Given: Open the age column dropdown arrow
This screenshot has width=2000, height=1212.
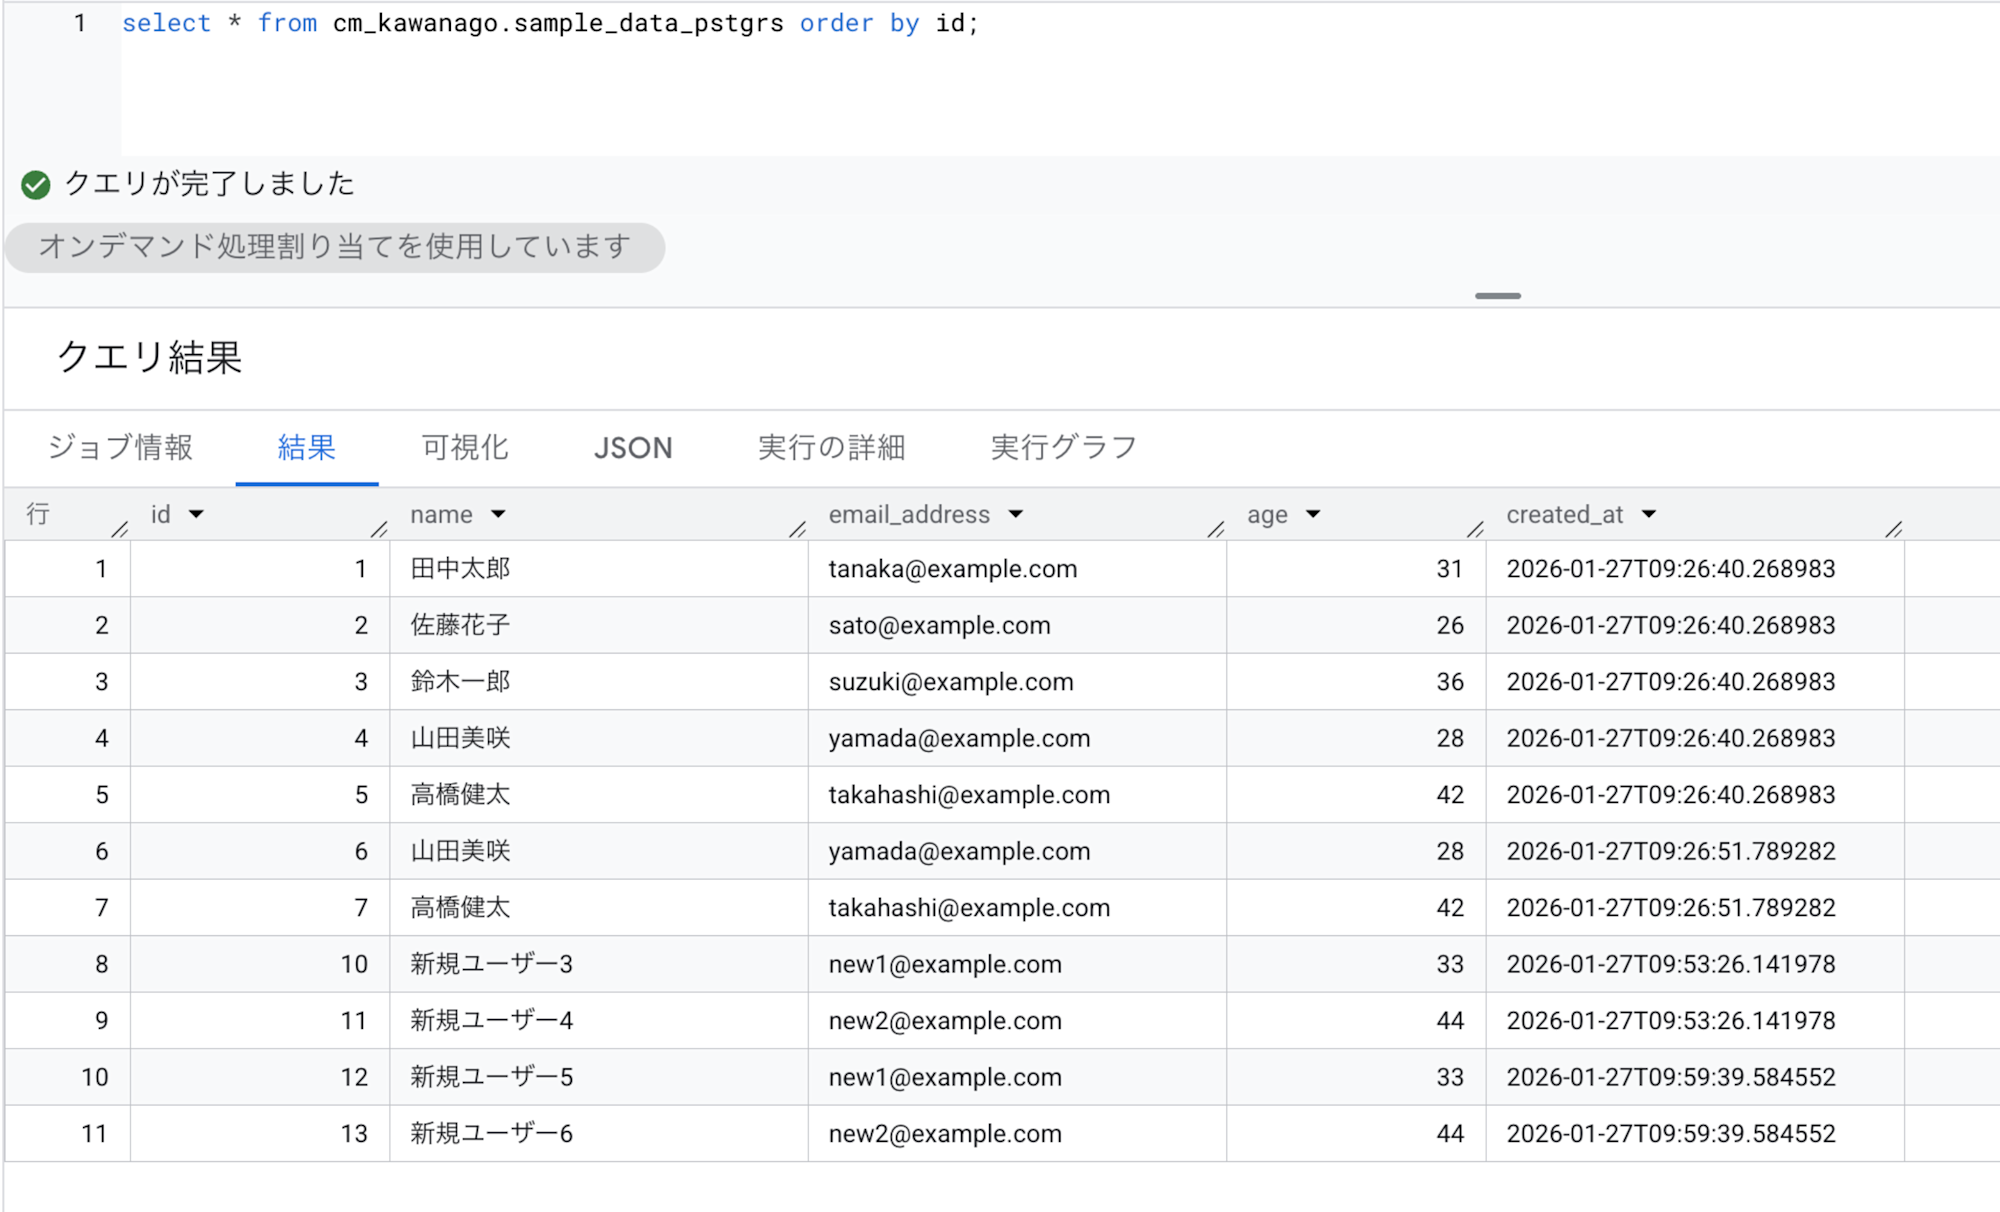Looking at the screenshot, I should pos(1313,514).
